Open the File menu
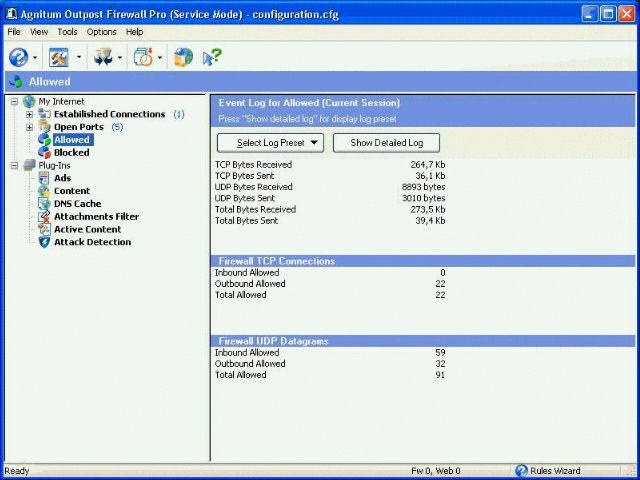This screenshot has height=480, width=640. (13, 32)
